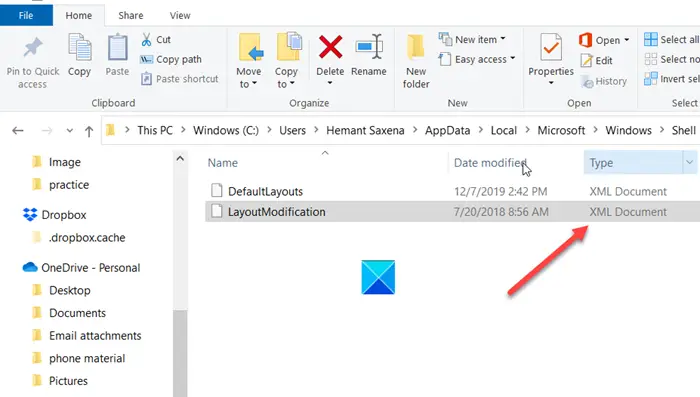Open the Properties icon with checkmark
Viewport: 700px width, 397px height.
click(x=551, y=47)
